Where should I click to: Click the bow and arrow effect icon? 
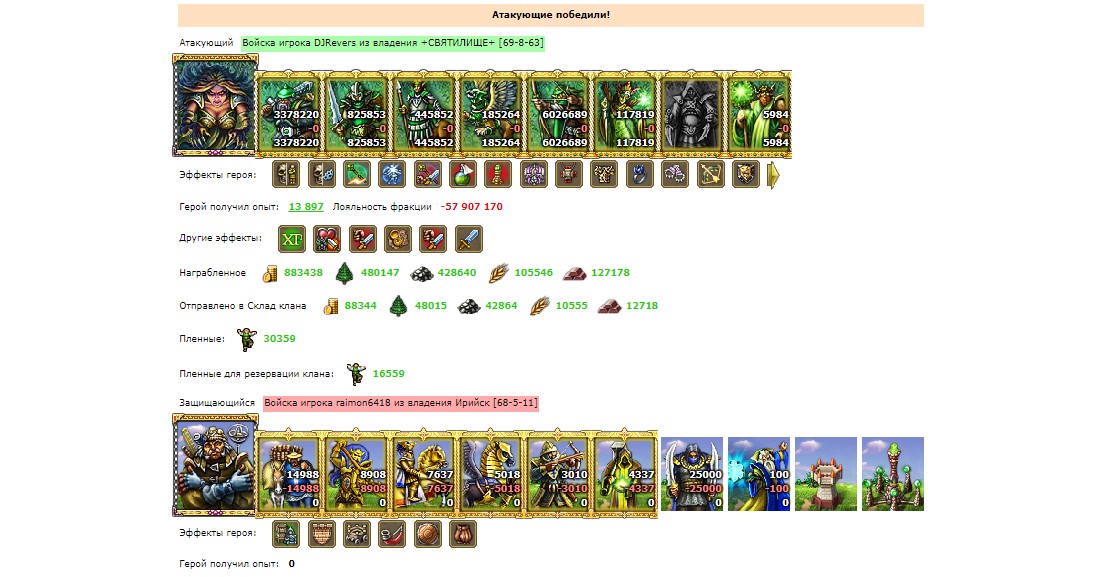[711, 174]
